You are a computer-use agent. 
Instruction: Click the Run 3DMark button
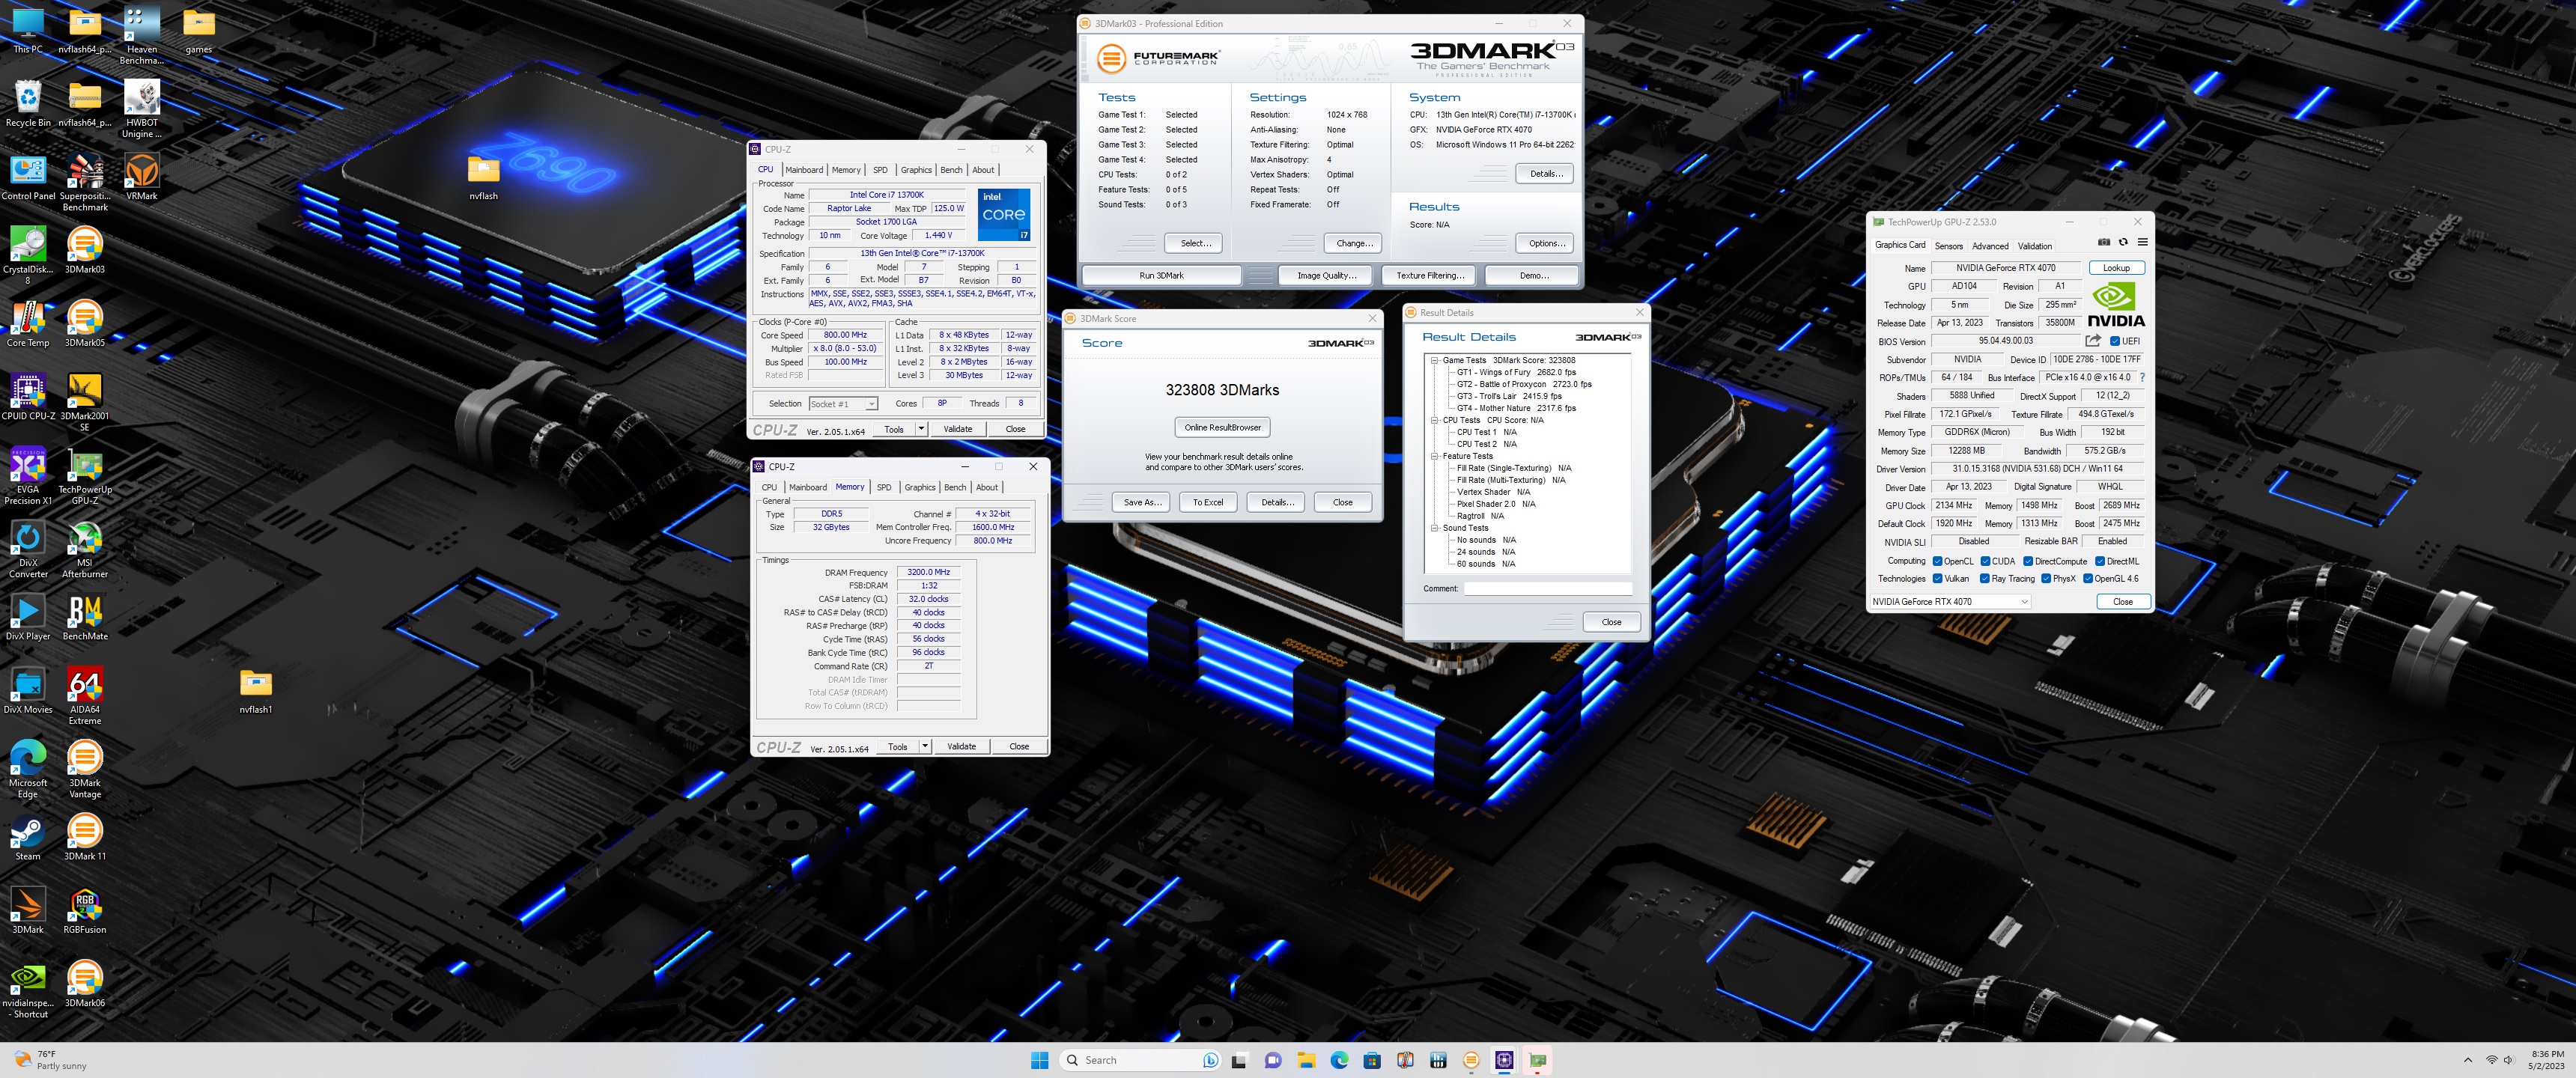click(x=1161, y=275)
